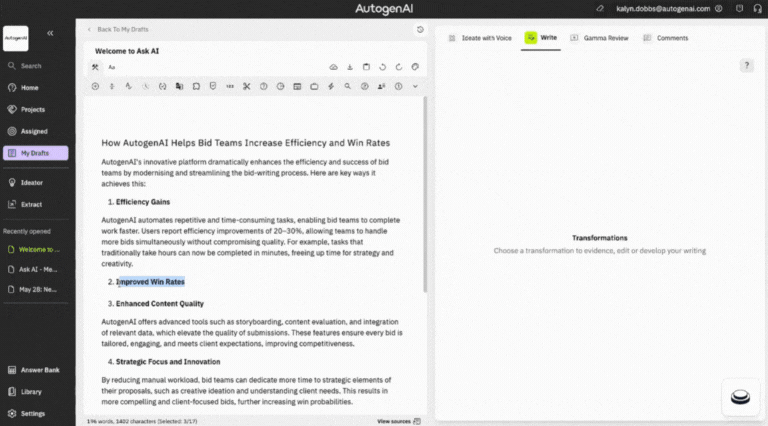Image resolution: width=768 pixels, height=426 pixels.
Task: Open the Aa text formatting tab
Action: pos(112,67)
